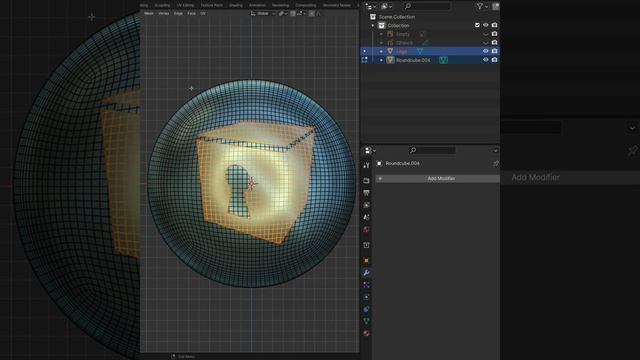Select the Modifiers wrench tab
Image resolution: width=640 pixels, height=360 pixels.
366,273
